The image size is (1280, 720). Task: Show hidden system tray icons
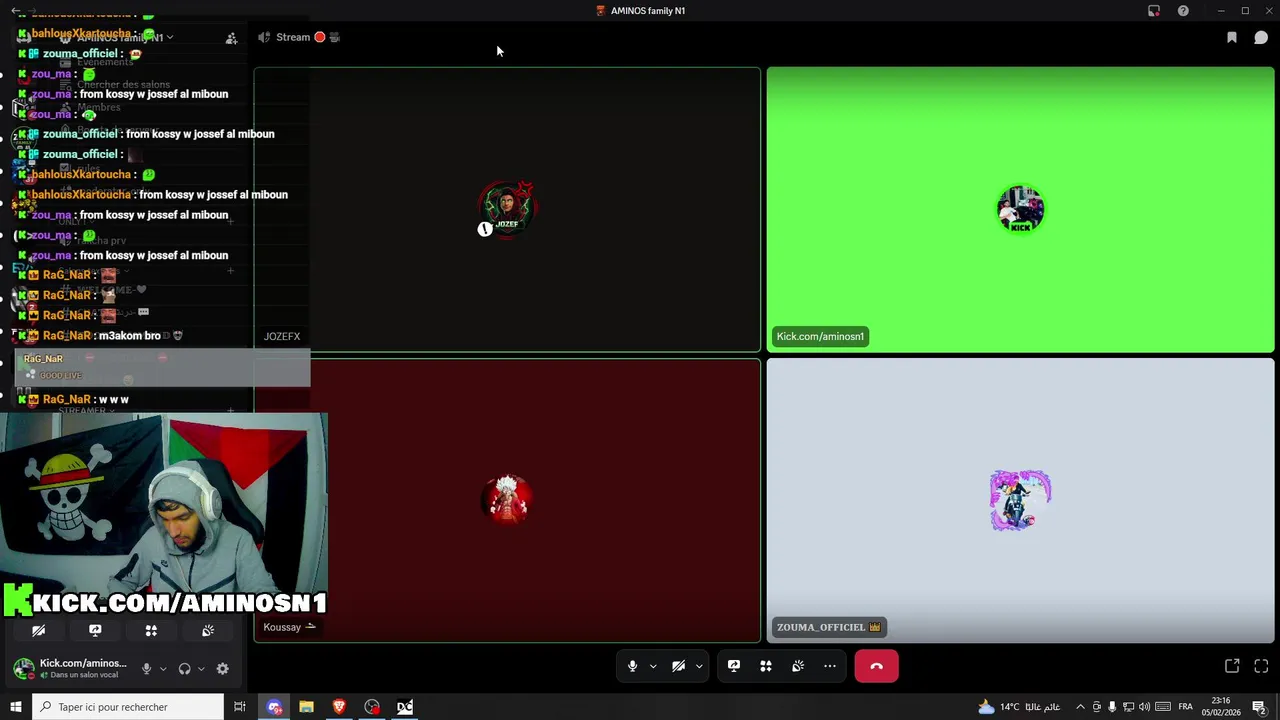1080,707
